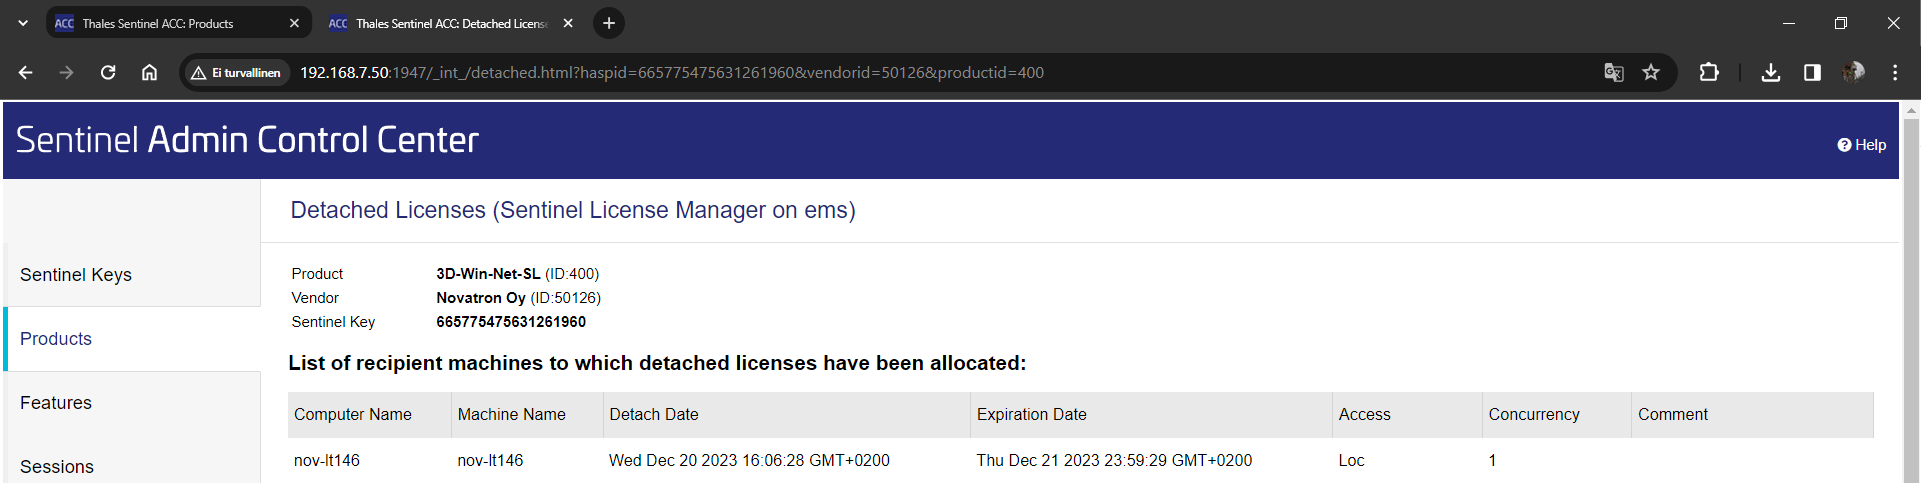Open a new browser tab
The height and width of the screenshot is (483, 1921).
click(608, 23)
